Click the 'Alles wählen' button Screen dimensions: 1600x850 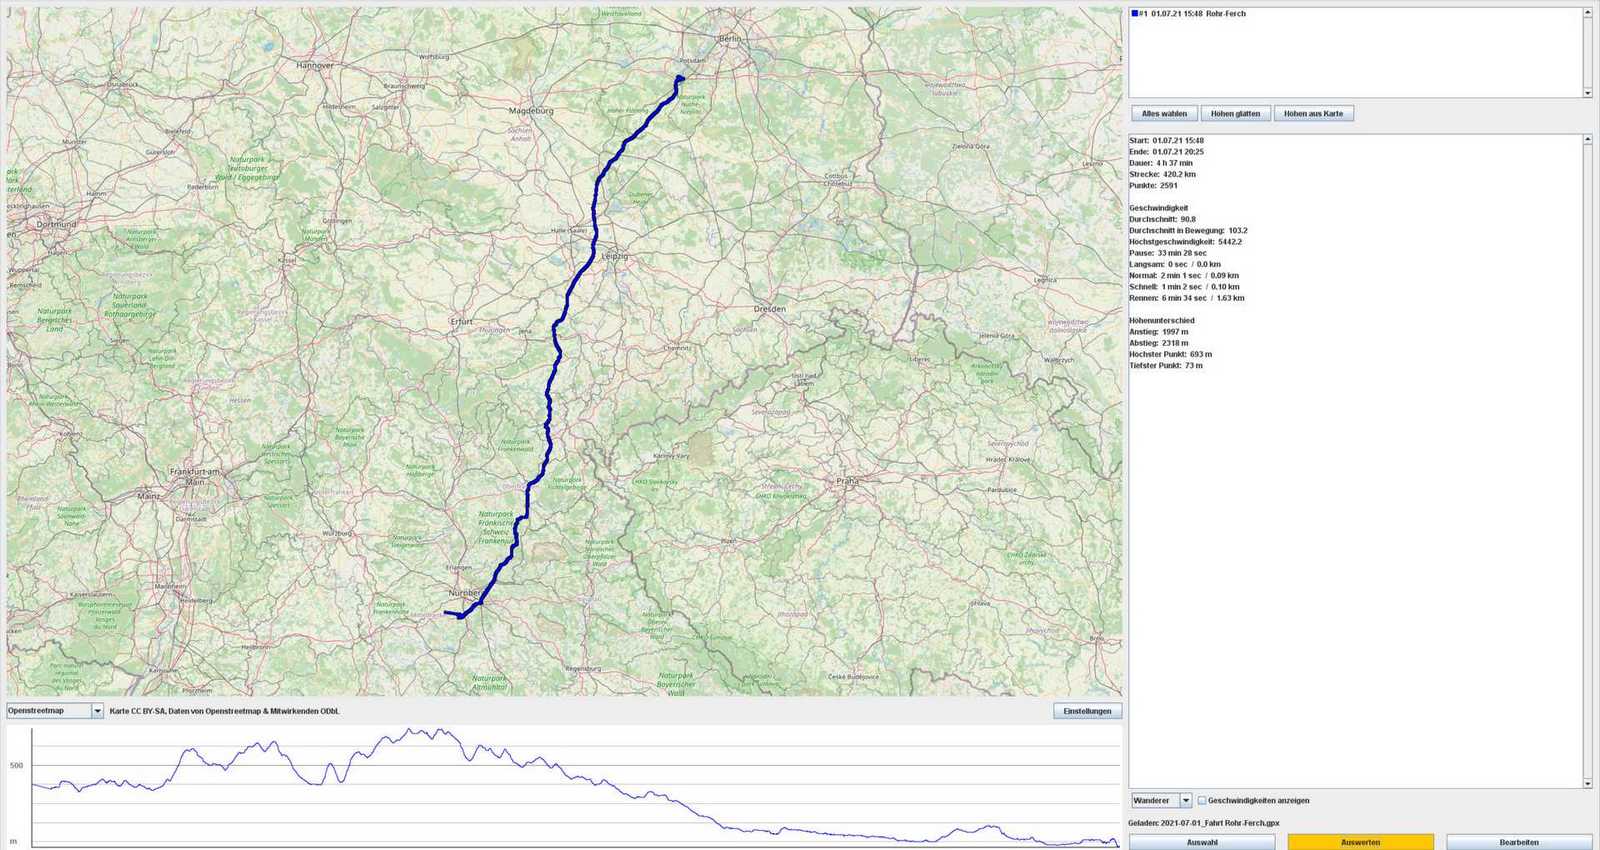click(x=1164, y=114)
